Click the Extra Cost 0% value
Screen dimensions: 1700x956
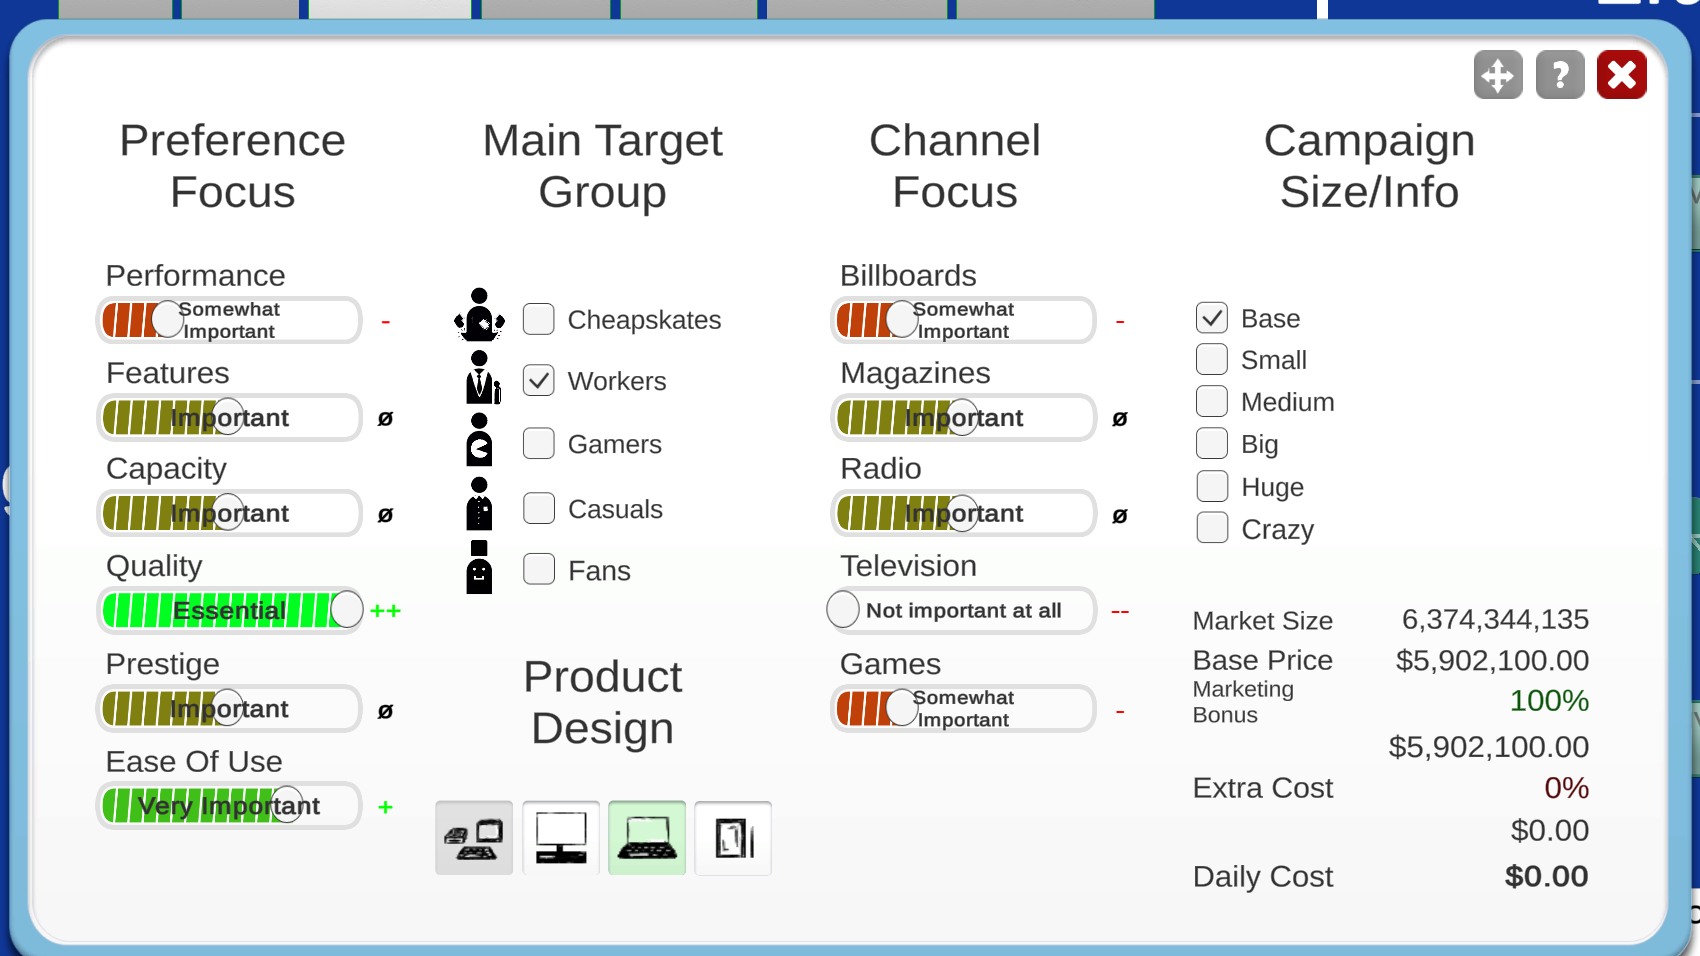pos(1566,788)
